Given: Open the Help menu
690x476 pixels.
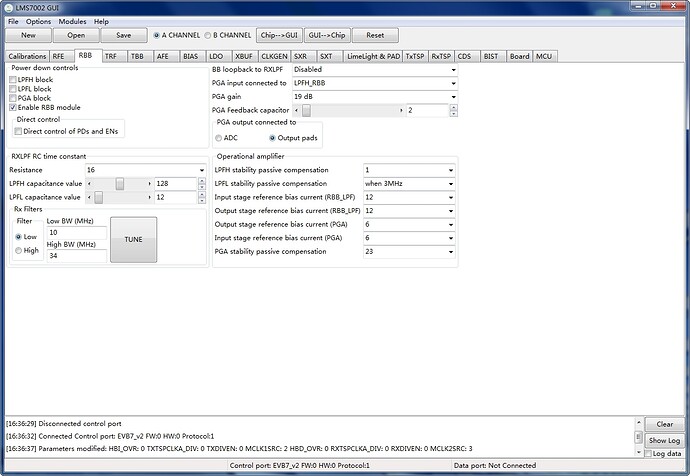Looking at the screenshot, I should pyautogui.click(x=101, y=22).
